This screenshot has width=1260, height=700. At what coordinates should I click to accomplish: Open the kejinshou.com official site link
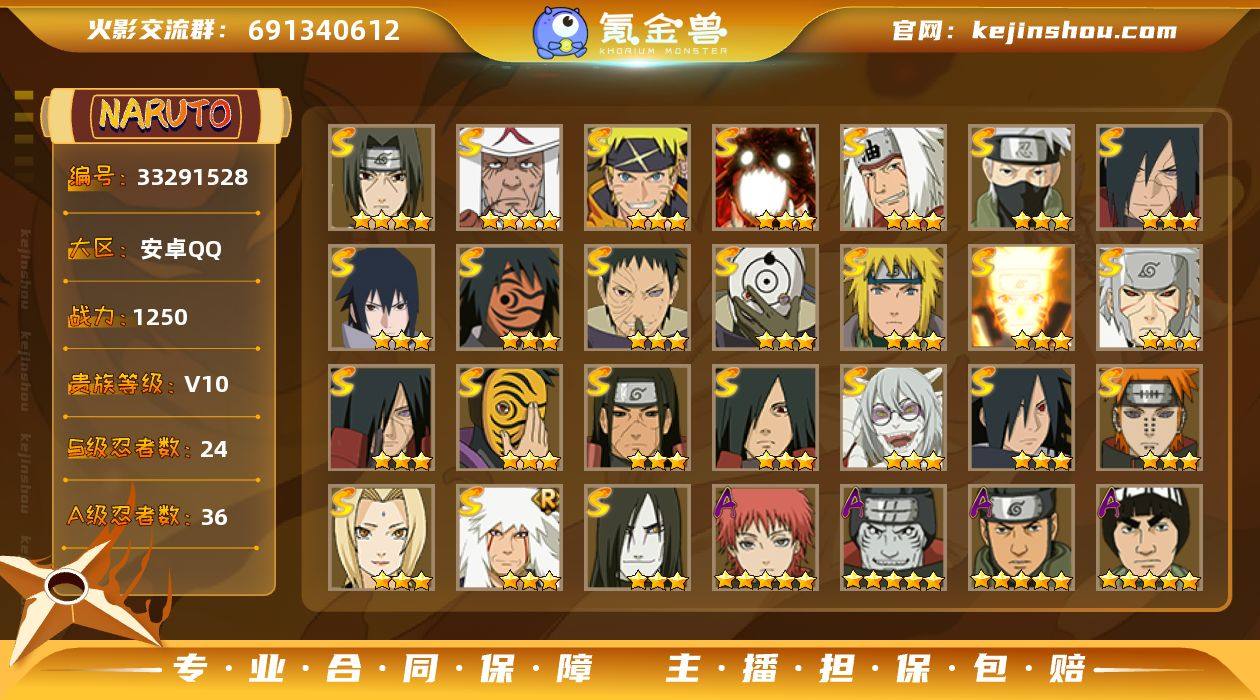[x=1074, y=31]
